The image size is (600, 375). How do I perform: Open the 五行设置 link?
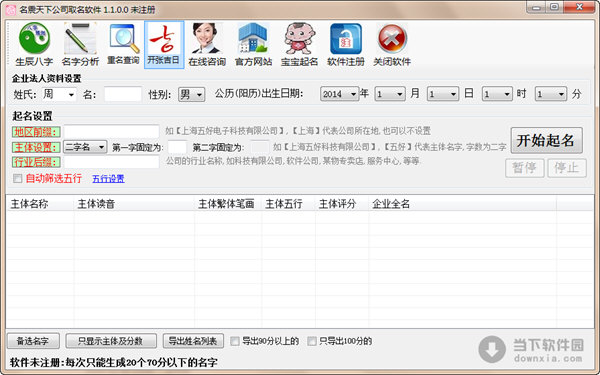click(x=108, y=179)
